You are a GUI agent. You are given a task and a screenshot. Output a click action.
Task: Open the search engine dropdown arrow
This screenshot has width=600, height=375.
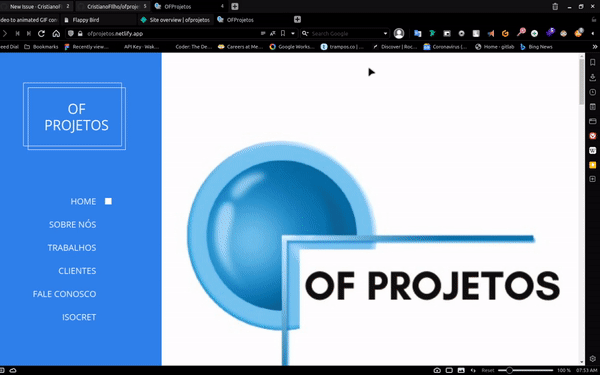(x=385, y=34)
